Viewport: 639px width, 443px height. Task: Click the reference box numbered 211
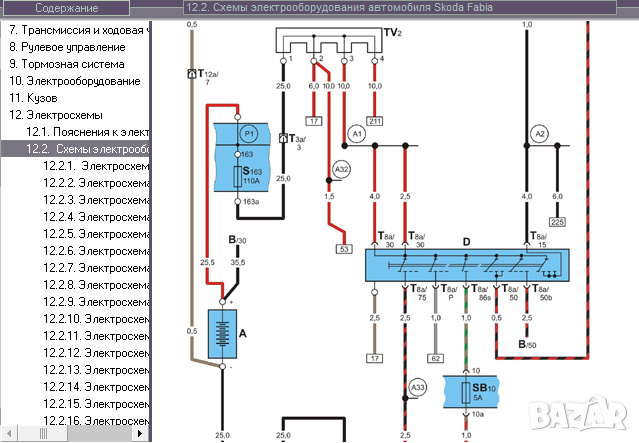[x=375, y=121]
